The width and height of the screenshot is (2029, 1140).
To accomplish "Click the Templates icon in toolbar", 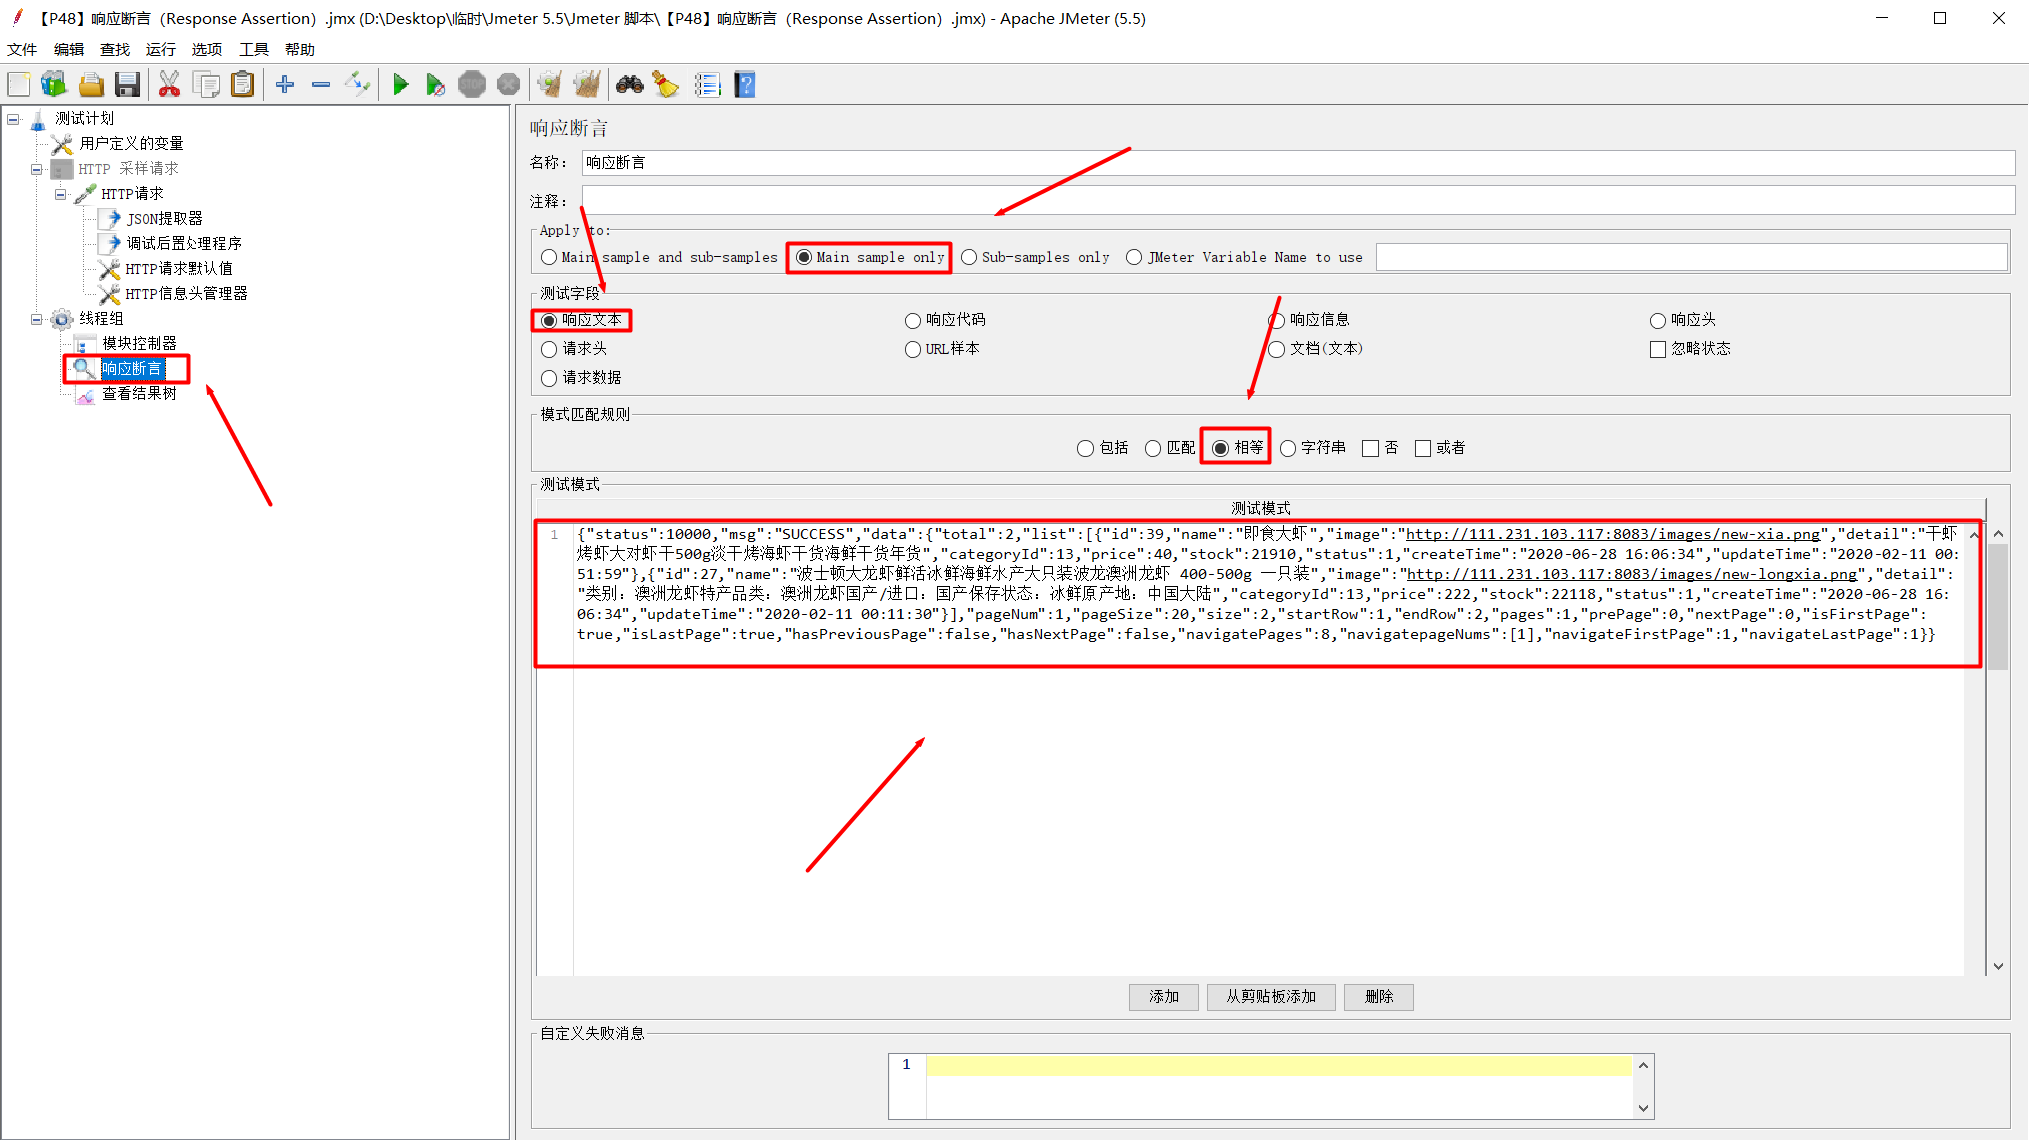I will point(54,85).
